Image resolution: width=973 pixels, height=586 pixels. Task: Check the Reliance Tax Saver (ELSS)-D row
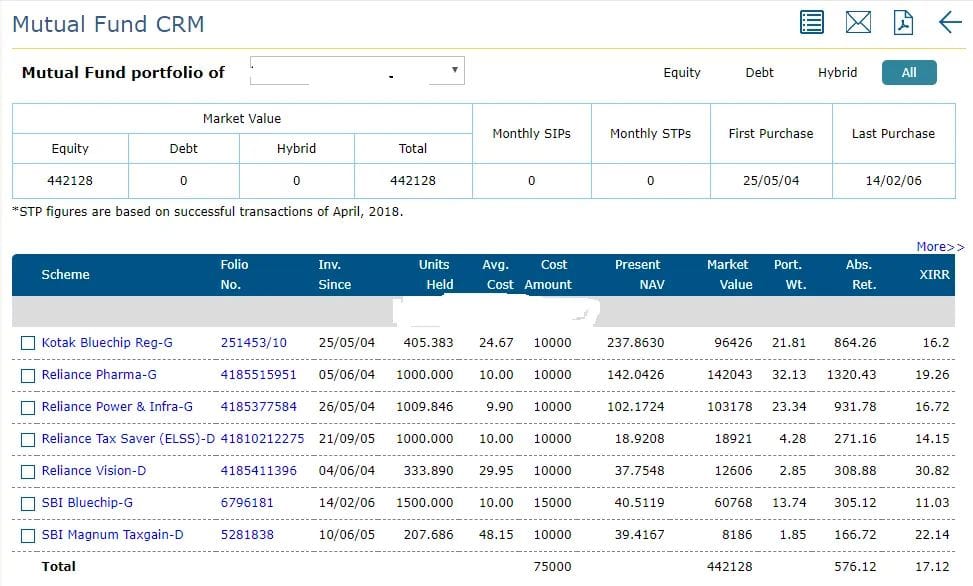point(28,440)
